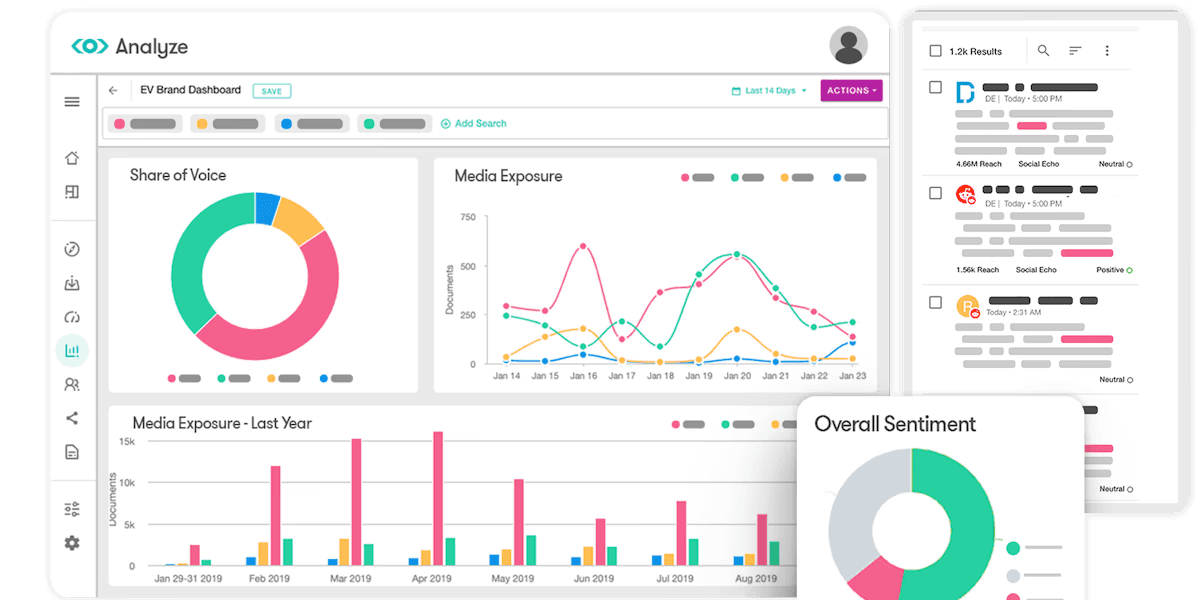
Task: Expand the Last 14 Days date dropdown
Action: [x=769, y=90]
